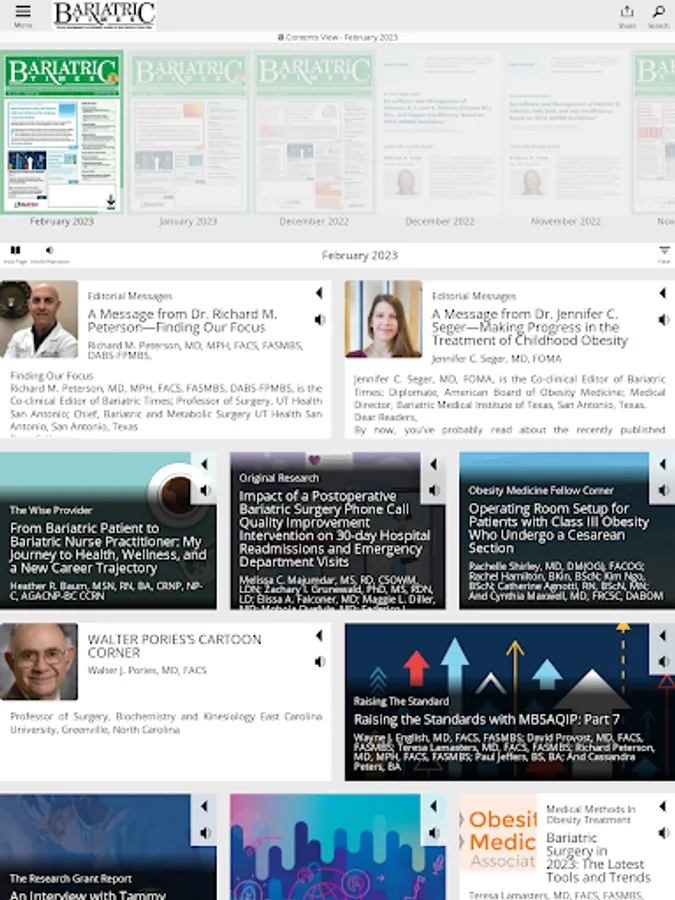Toggle speaker on The Wise Provider card
Screen dimensions: 675x900
[x=205, y=490]
